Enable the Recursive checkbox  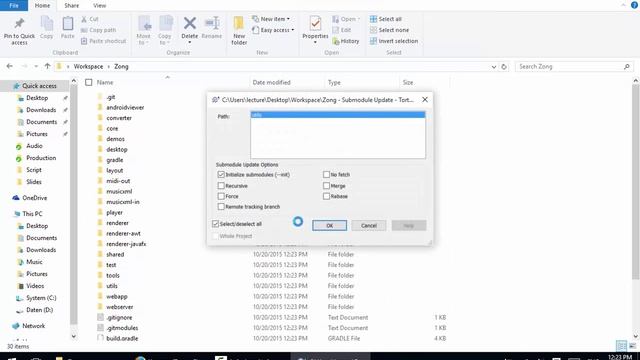[x=221, y=185]
